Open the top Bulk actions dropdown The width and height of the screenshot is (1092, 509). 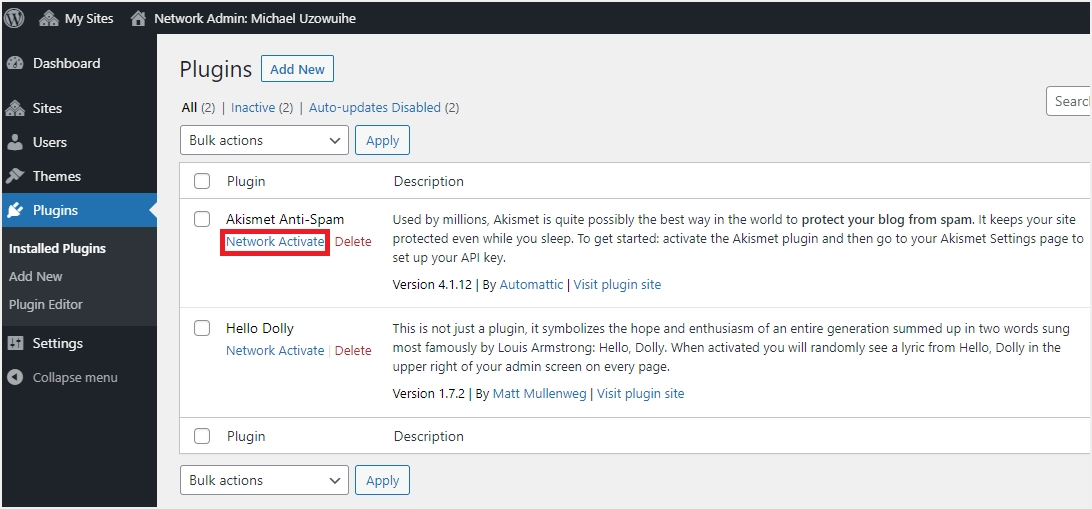tap(264, 140)
